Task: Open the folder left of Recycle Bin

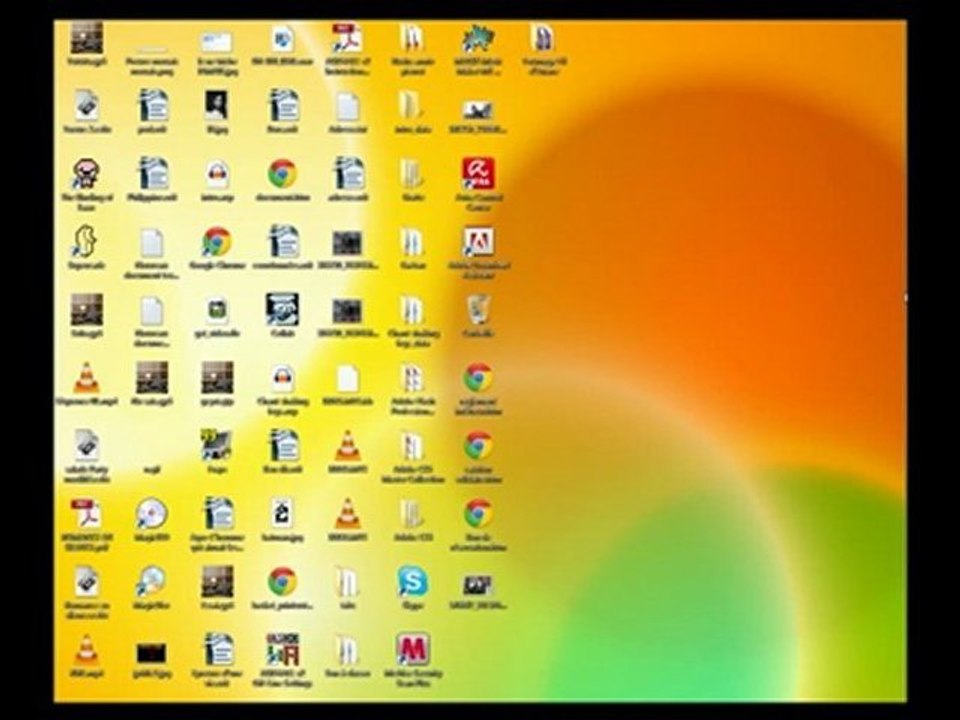Action: point(413,310)
